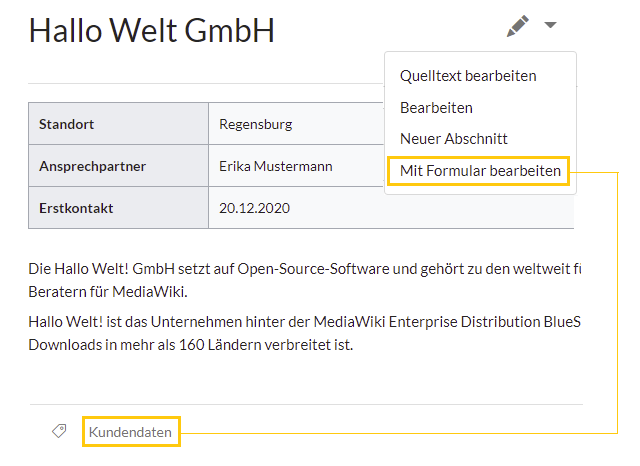Click the 20.12.2020 date cell

(391, 208)
